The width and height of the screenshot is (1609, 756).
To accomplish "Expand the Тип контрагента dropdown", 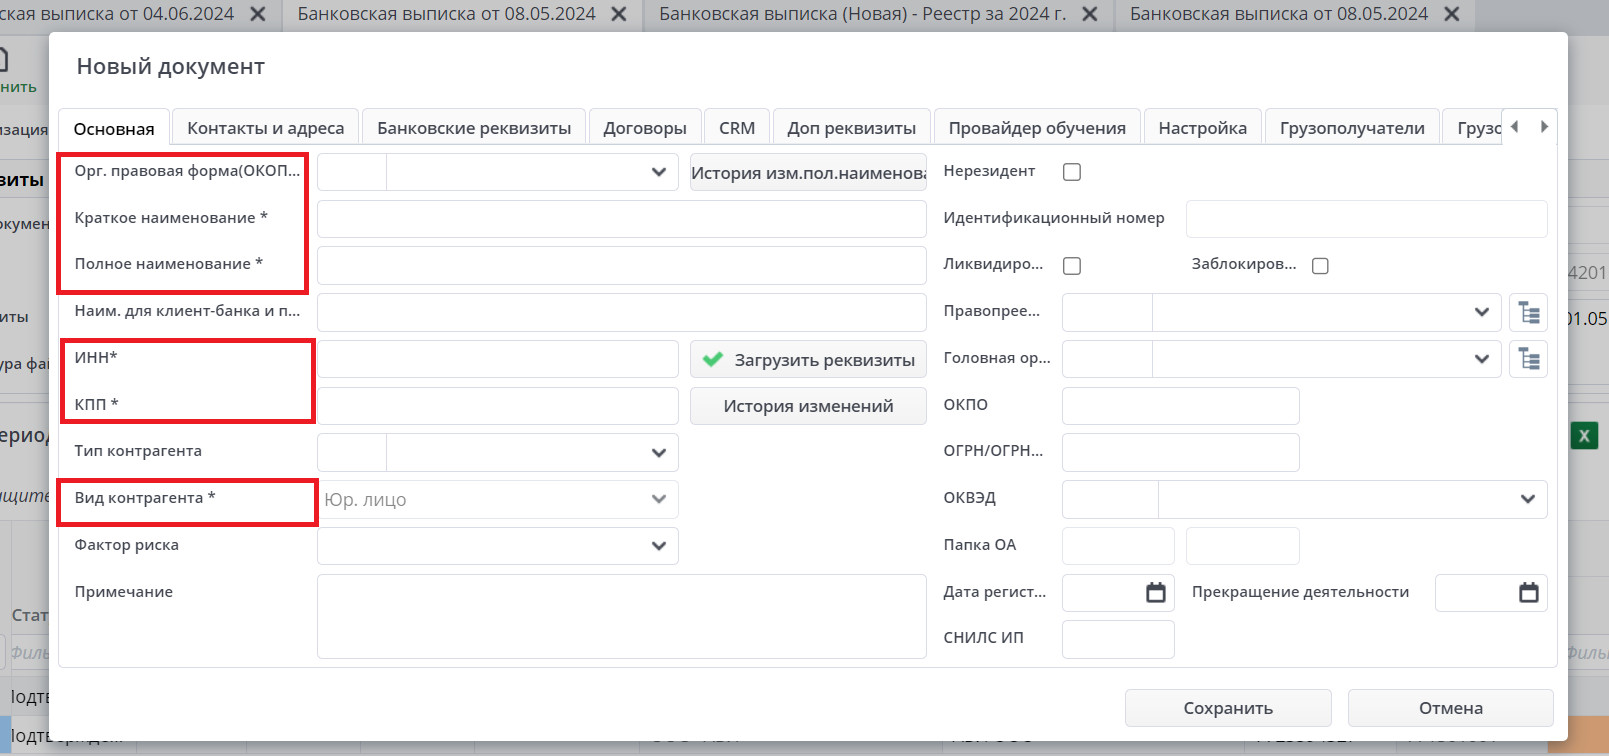I will tap(658, 453).
